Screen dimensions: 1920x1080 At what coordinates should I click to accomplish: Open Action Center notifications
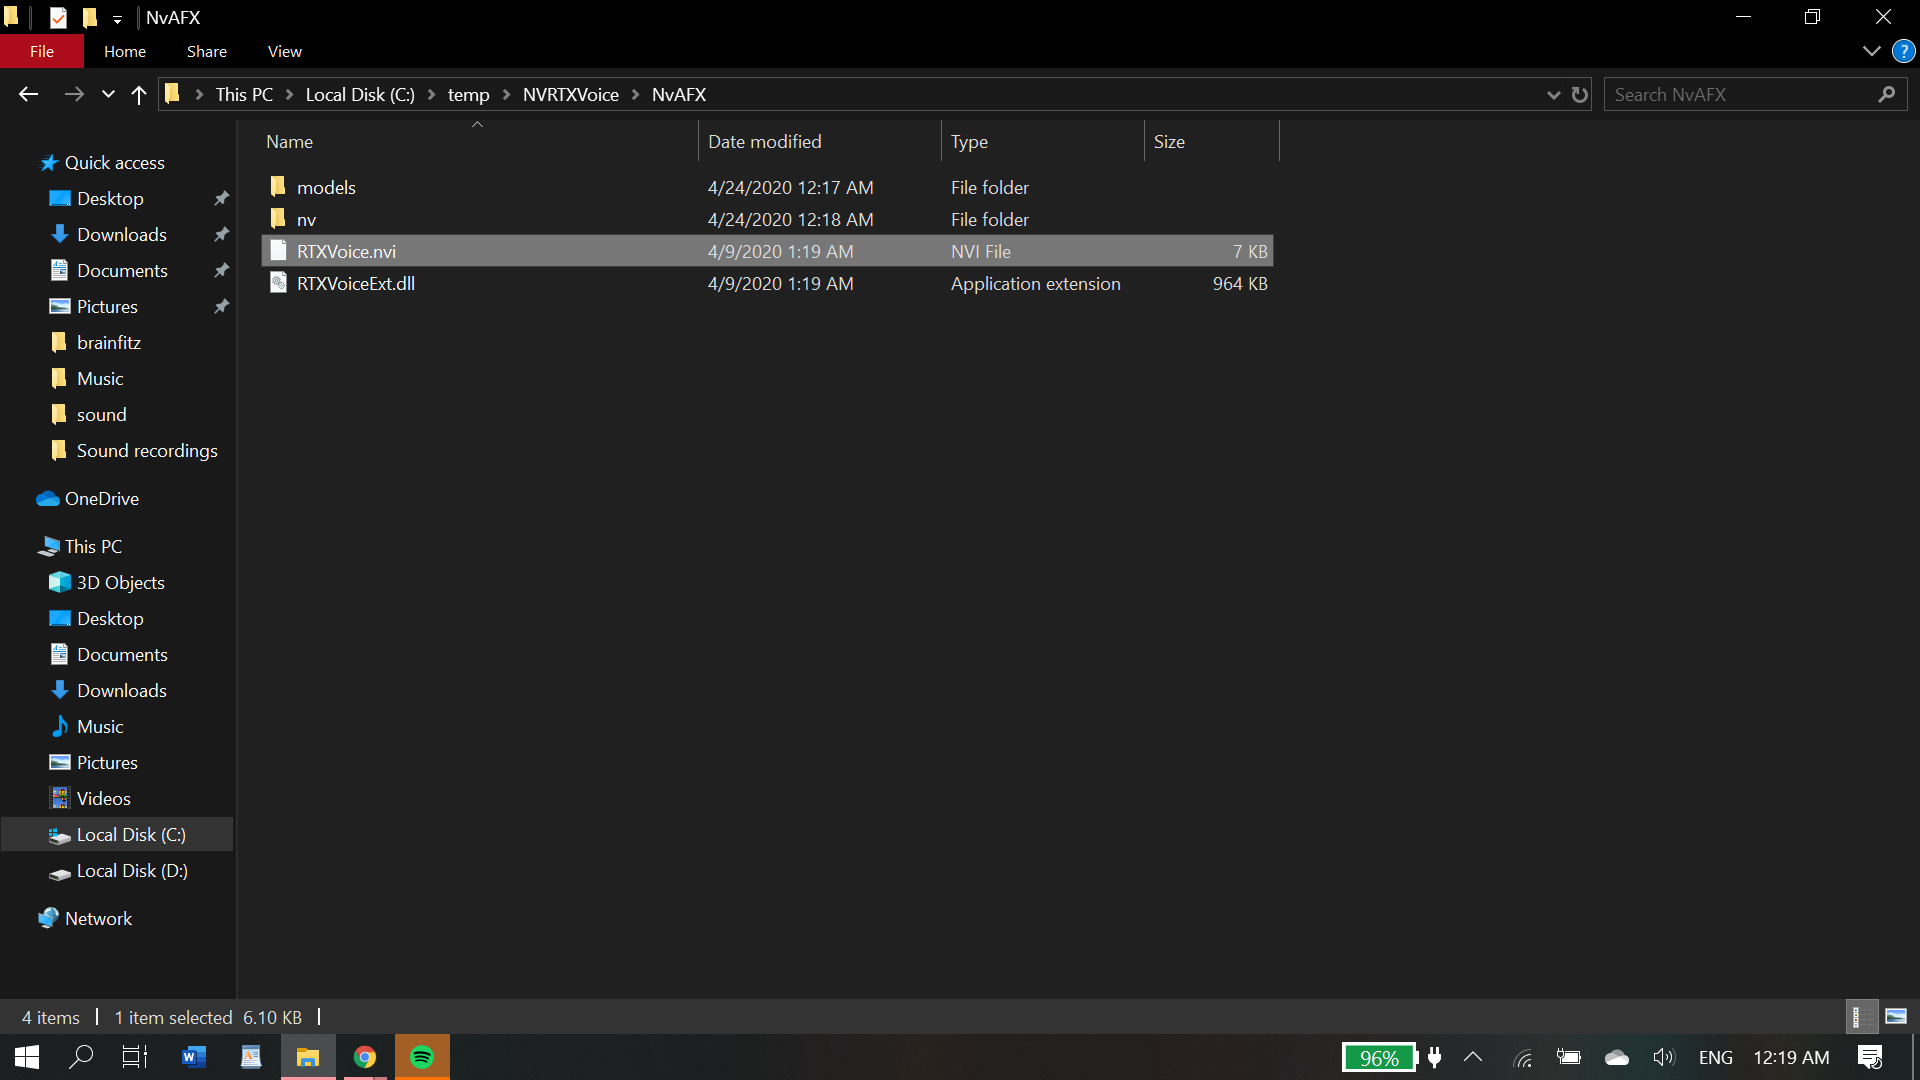tap(1870, 1057)
